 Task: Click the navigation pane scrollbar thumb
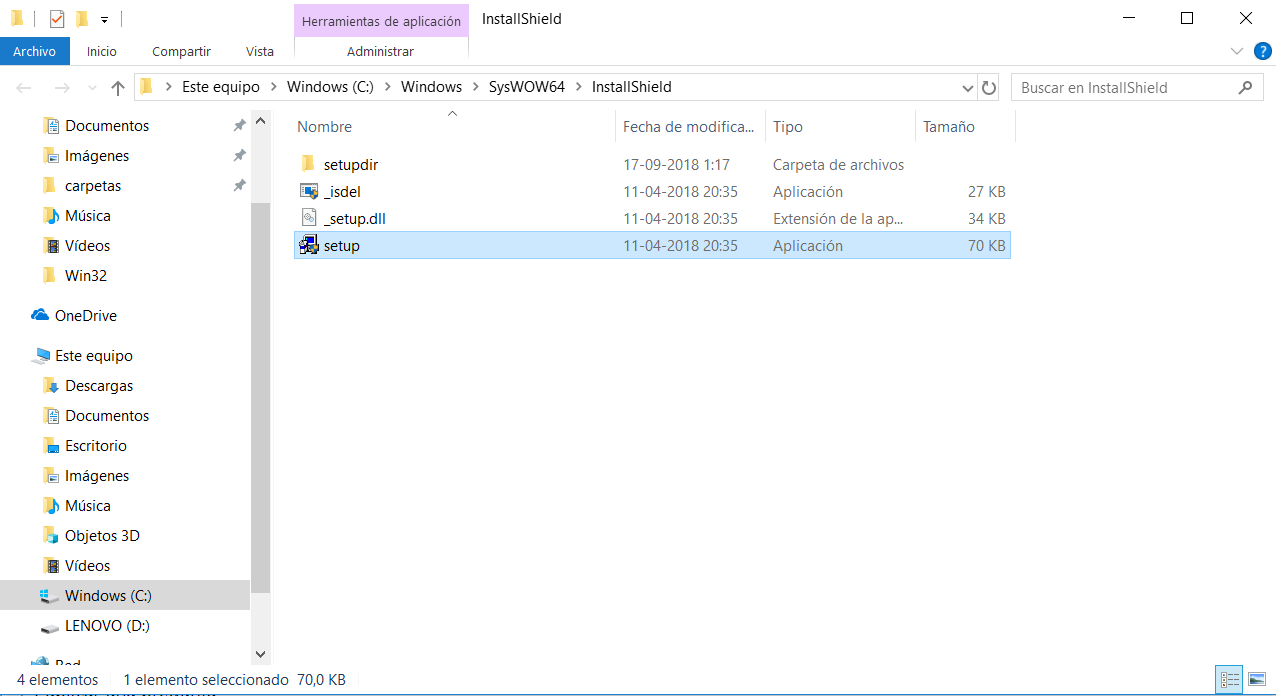pos(261,397)
